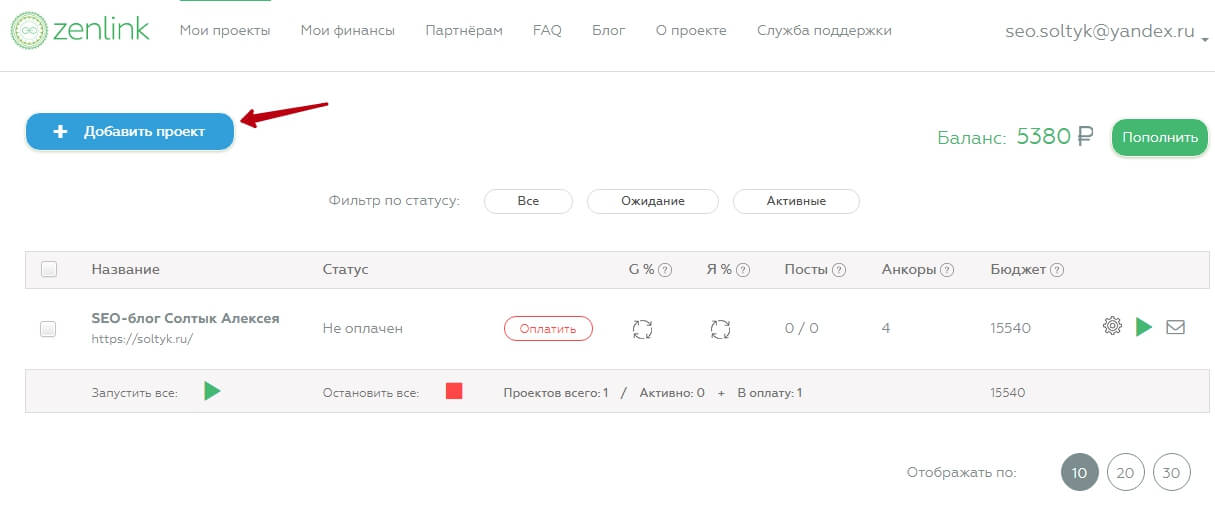Click the В оплату: 1 summary text
This screenshot has width=1215, height=507.
coord(769,393)
